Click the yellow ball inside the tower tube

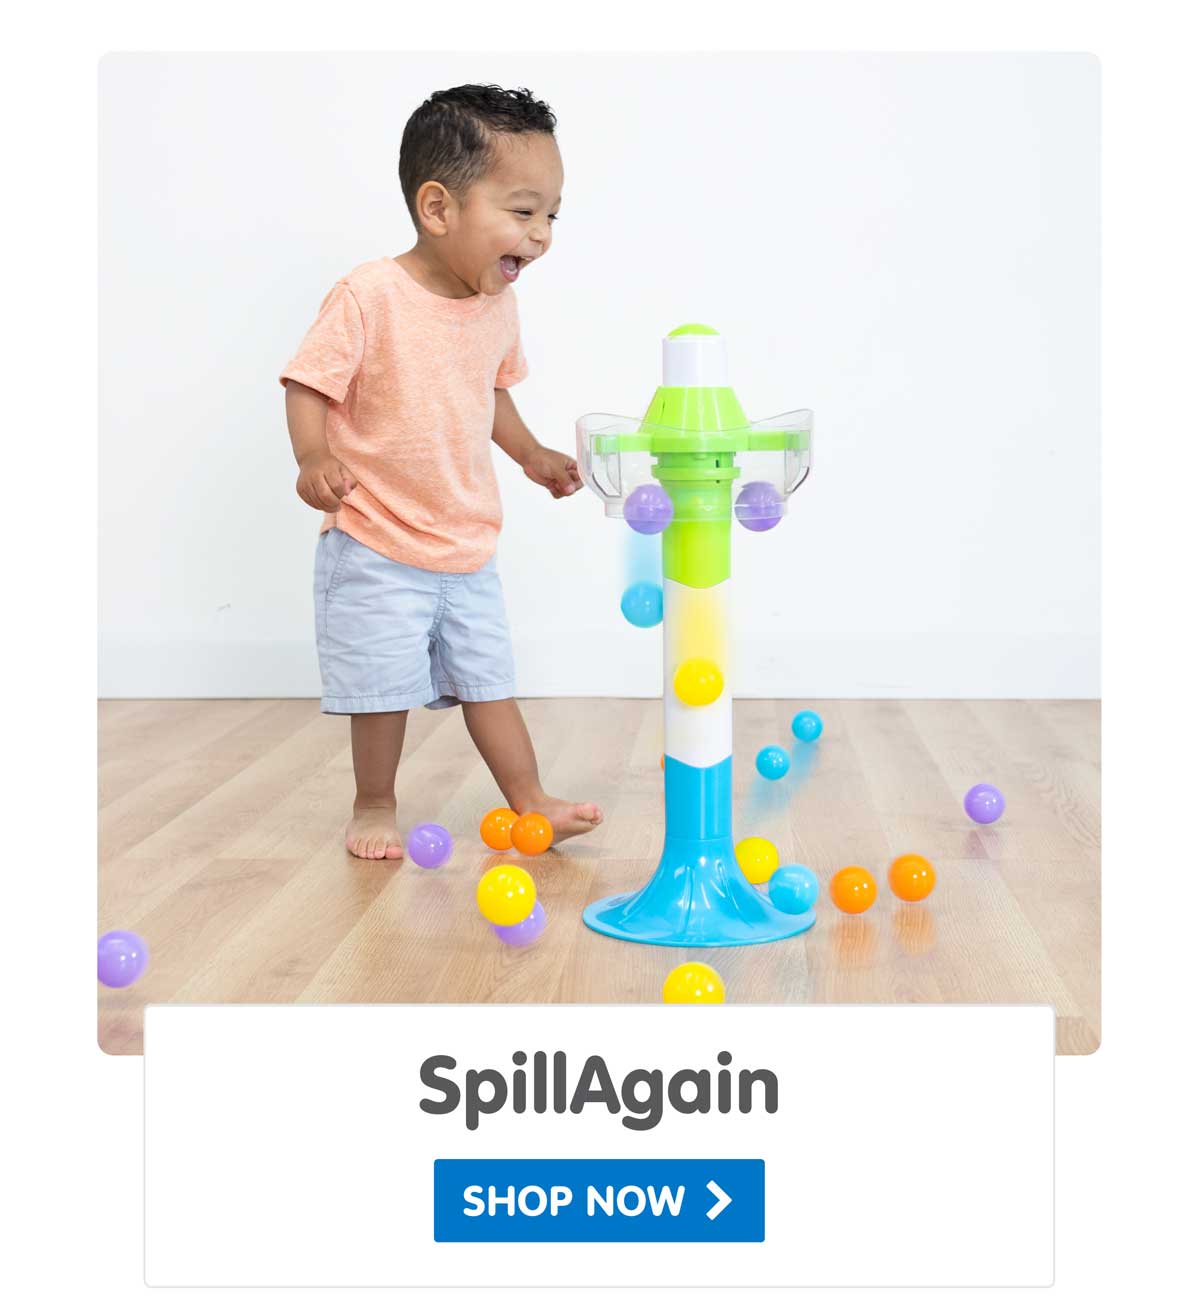(698, 682)
